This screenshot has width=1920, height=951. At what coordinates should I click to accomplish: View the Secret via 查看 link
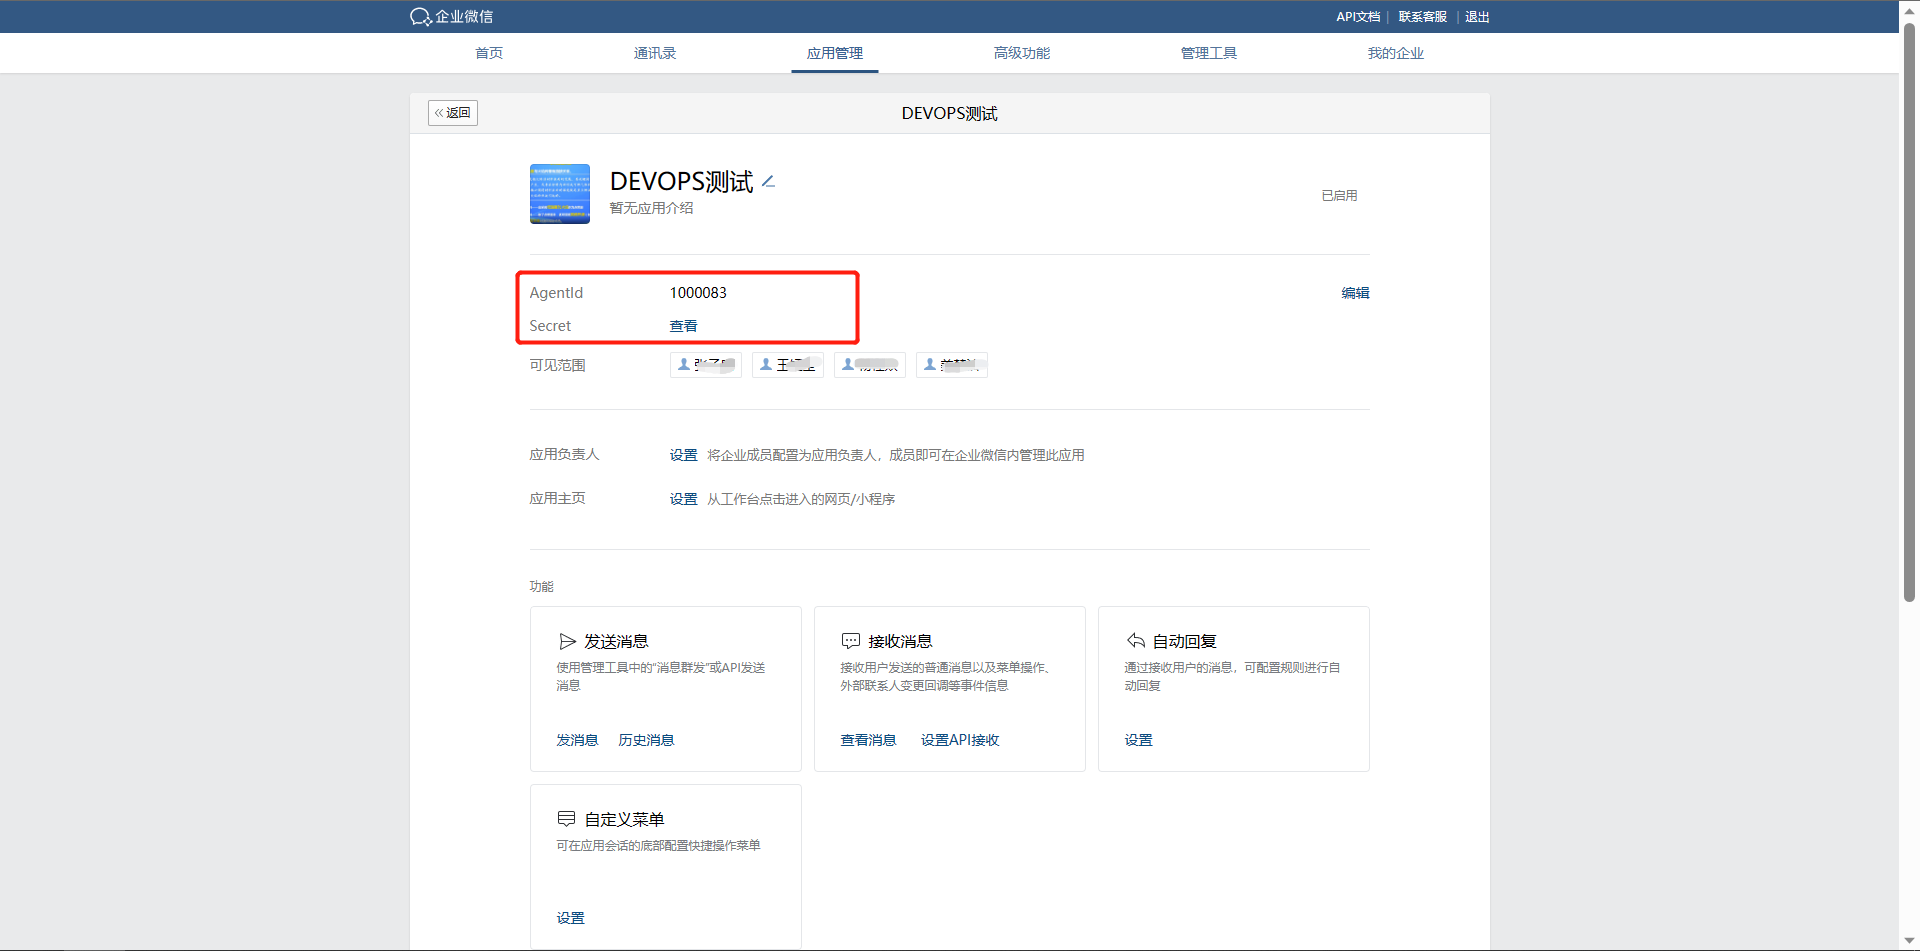(683, 326)
